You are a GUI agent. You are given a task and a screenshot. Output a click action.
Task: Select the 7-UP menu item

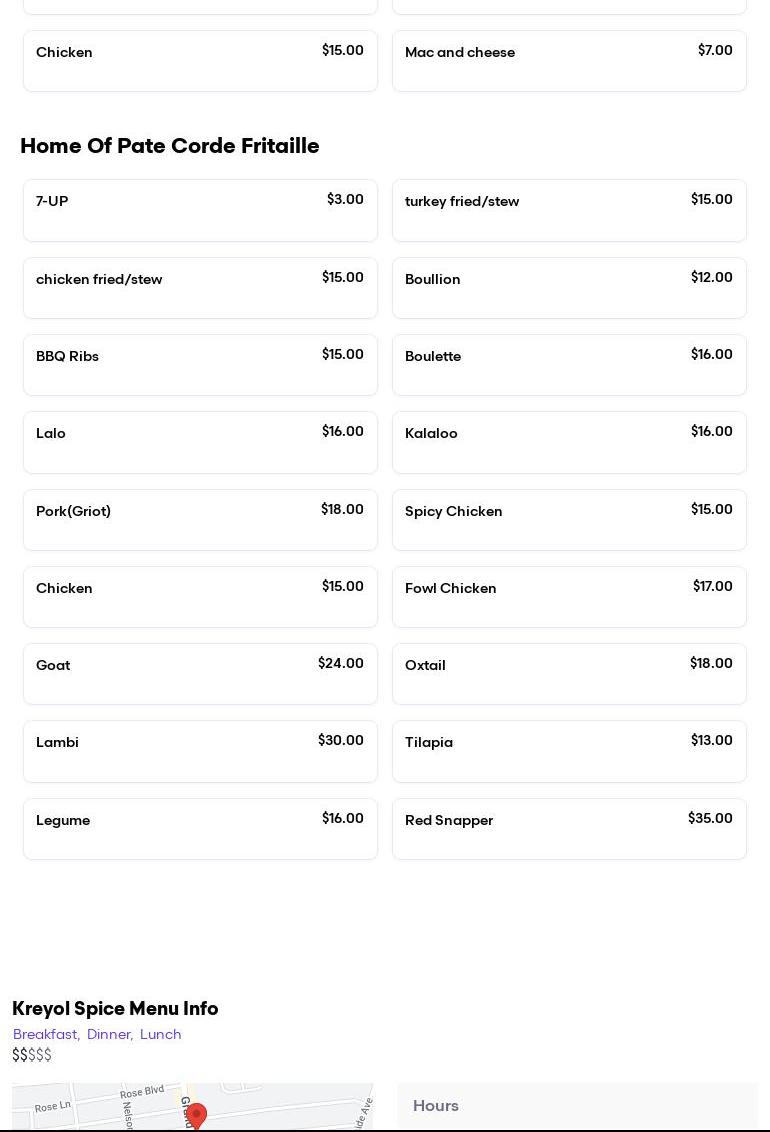200,211
